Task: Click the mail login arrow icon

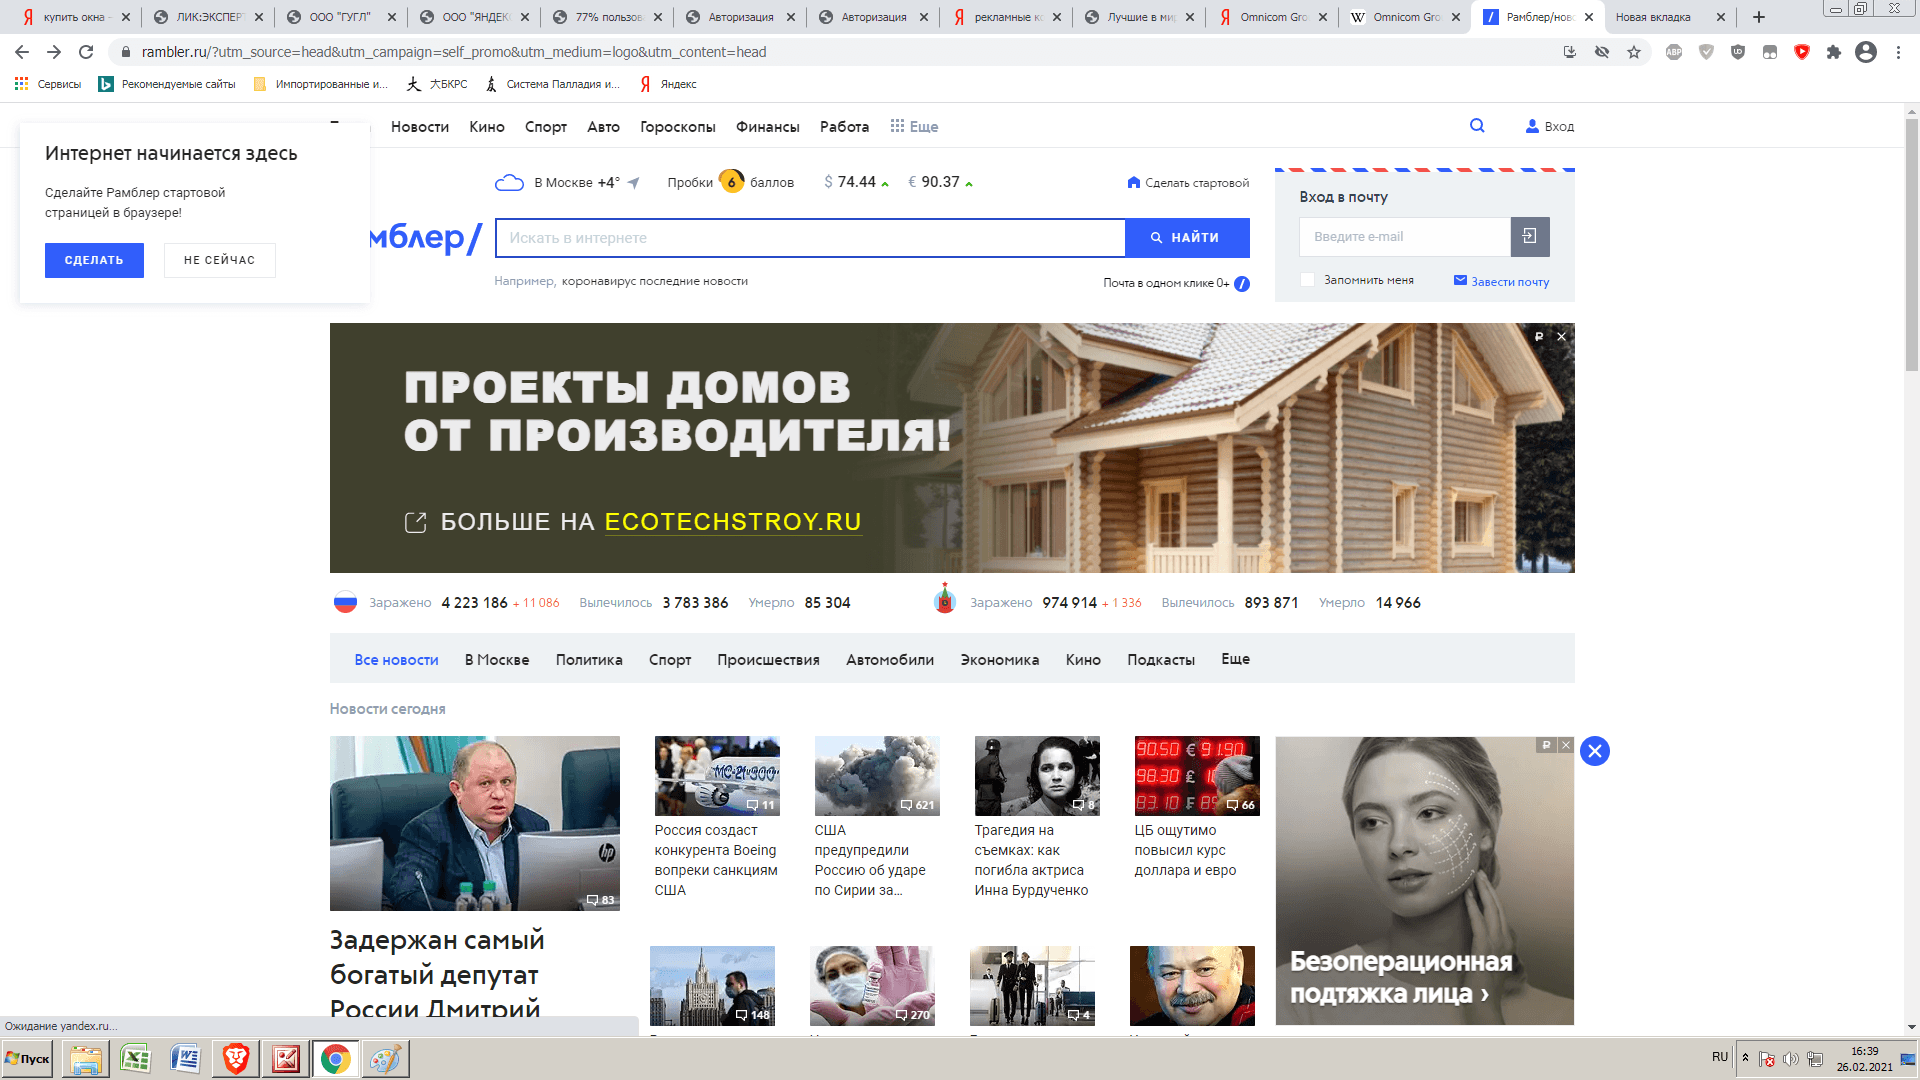Action: [1529, 237]
